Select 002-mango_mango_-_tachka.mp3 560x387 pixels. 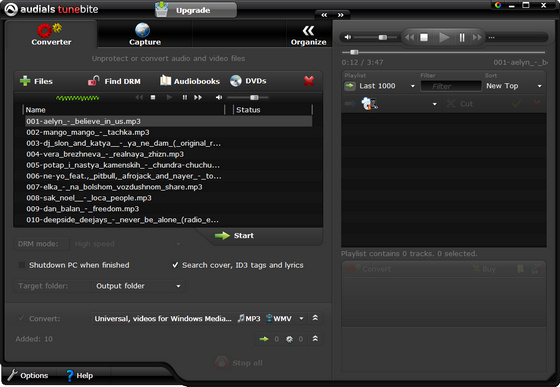click(169, 132)
